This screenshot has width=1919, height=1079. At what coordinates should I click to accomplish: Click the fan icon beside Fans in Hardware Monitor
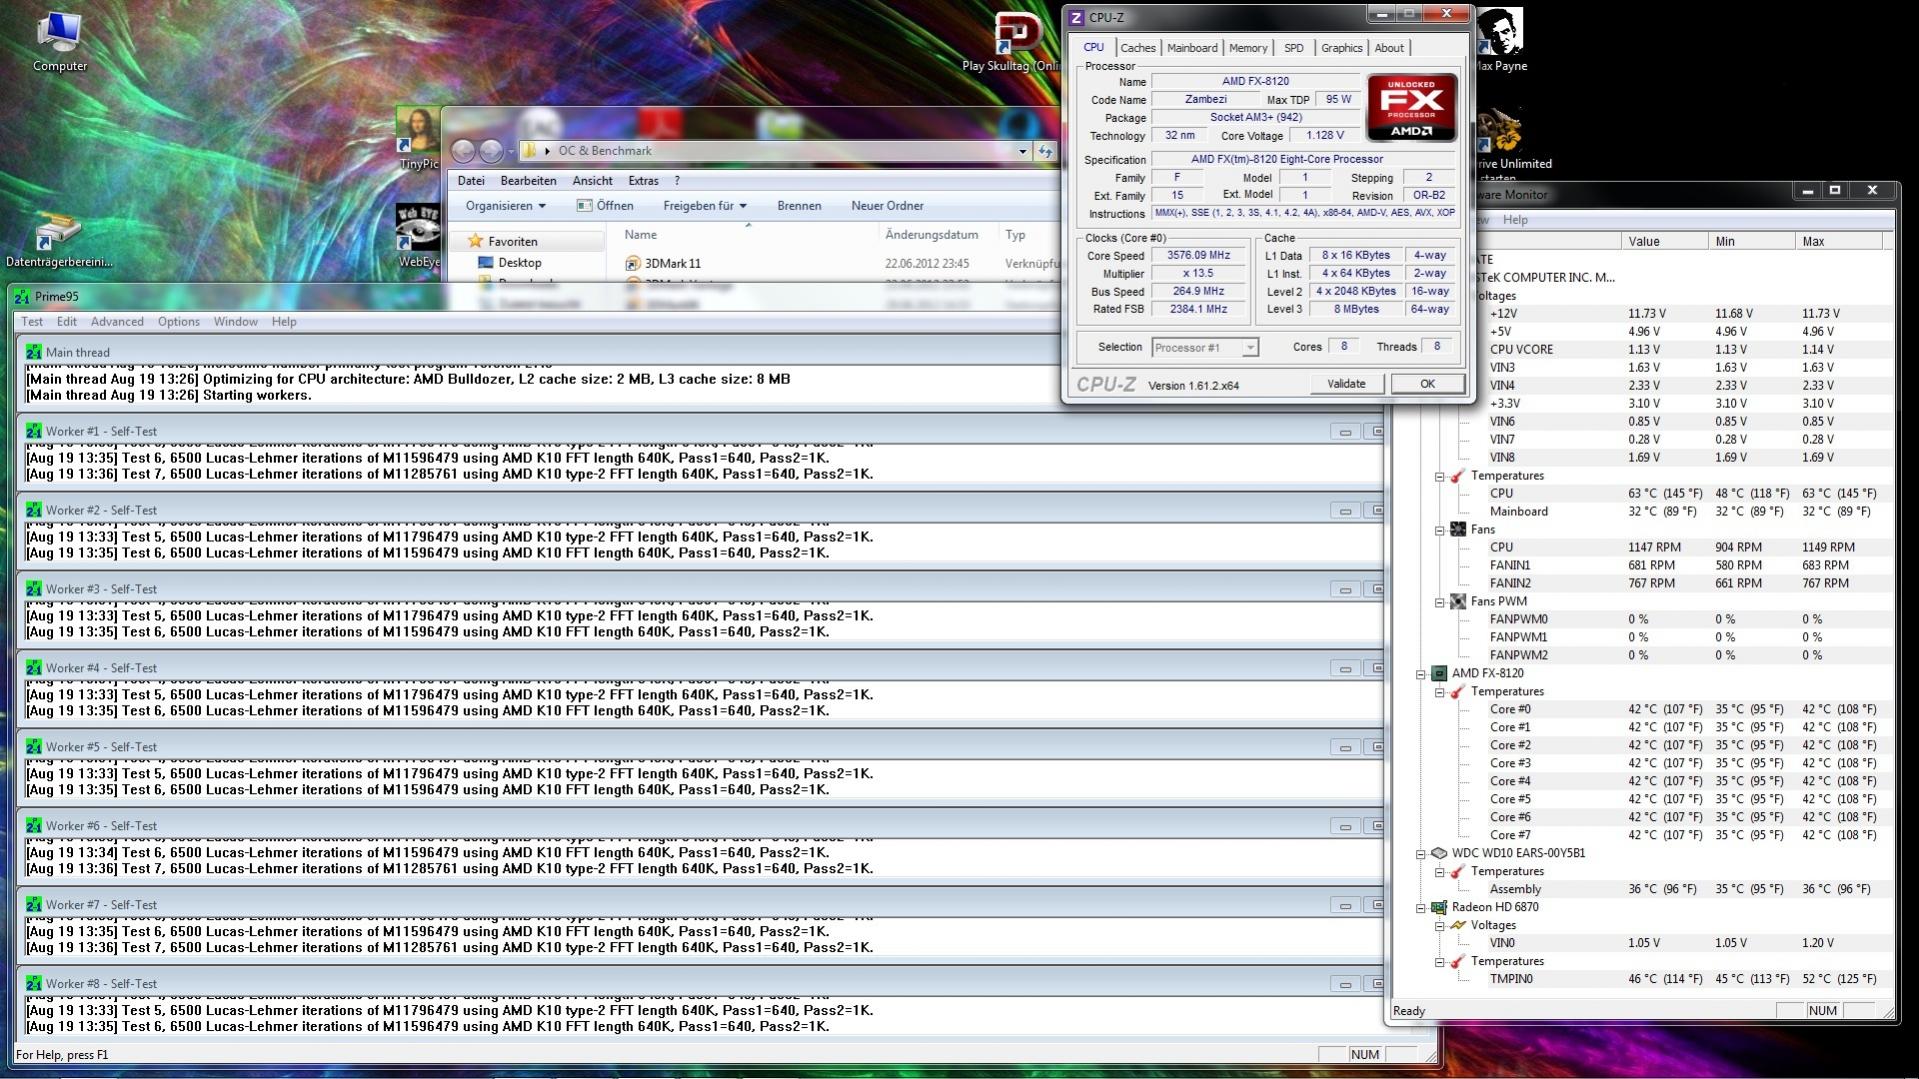click(x=1458, y=530)
